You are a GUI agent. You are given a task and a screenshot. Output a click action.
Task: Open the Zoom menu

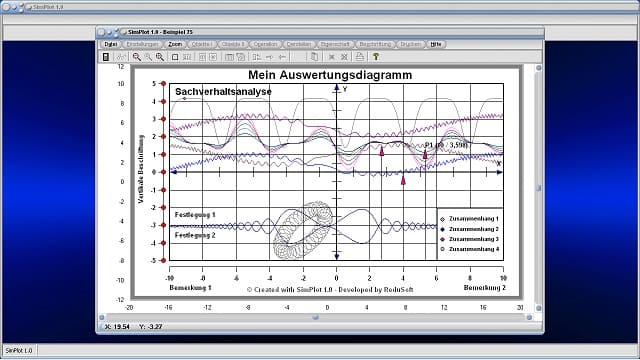pos(175,44)
